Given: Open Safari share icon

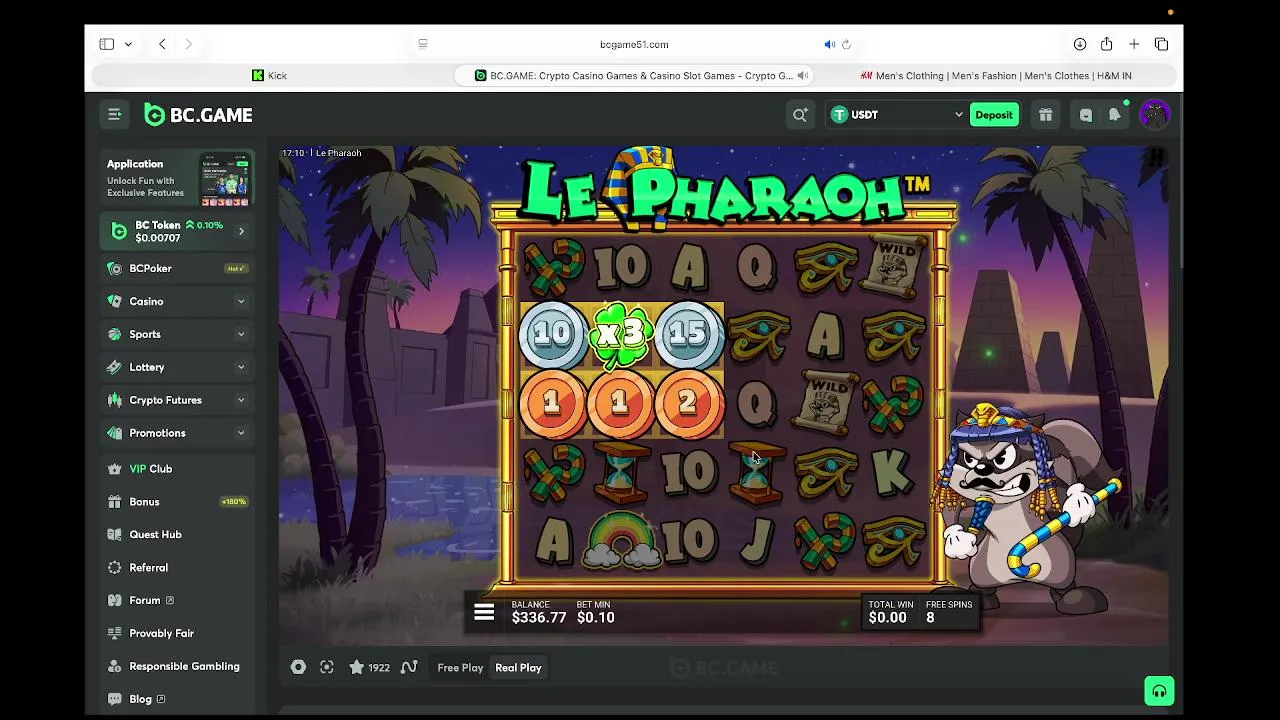Looking at the screenshot, I should click(x=1106, y=44).
